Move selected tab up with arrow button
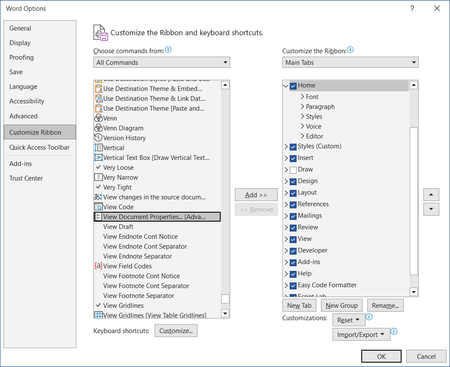 (431, 194)
